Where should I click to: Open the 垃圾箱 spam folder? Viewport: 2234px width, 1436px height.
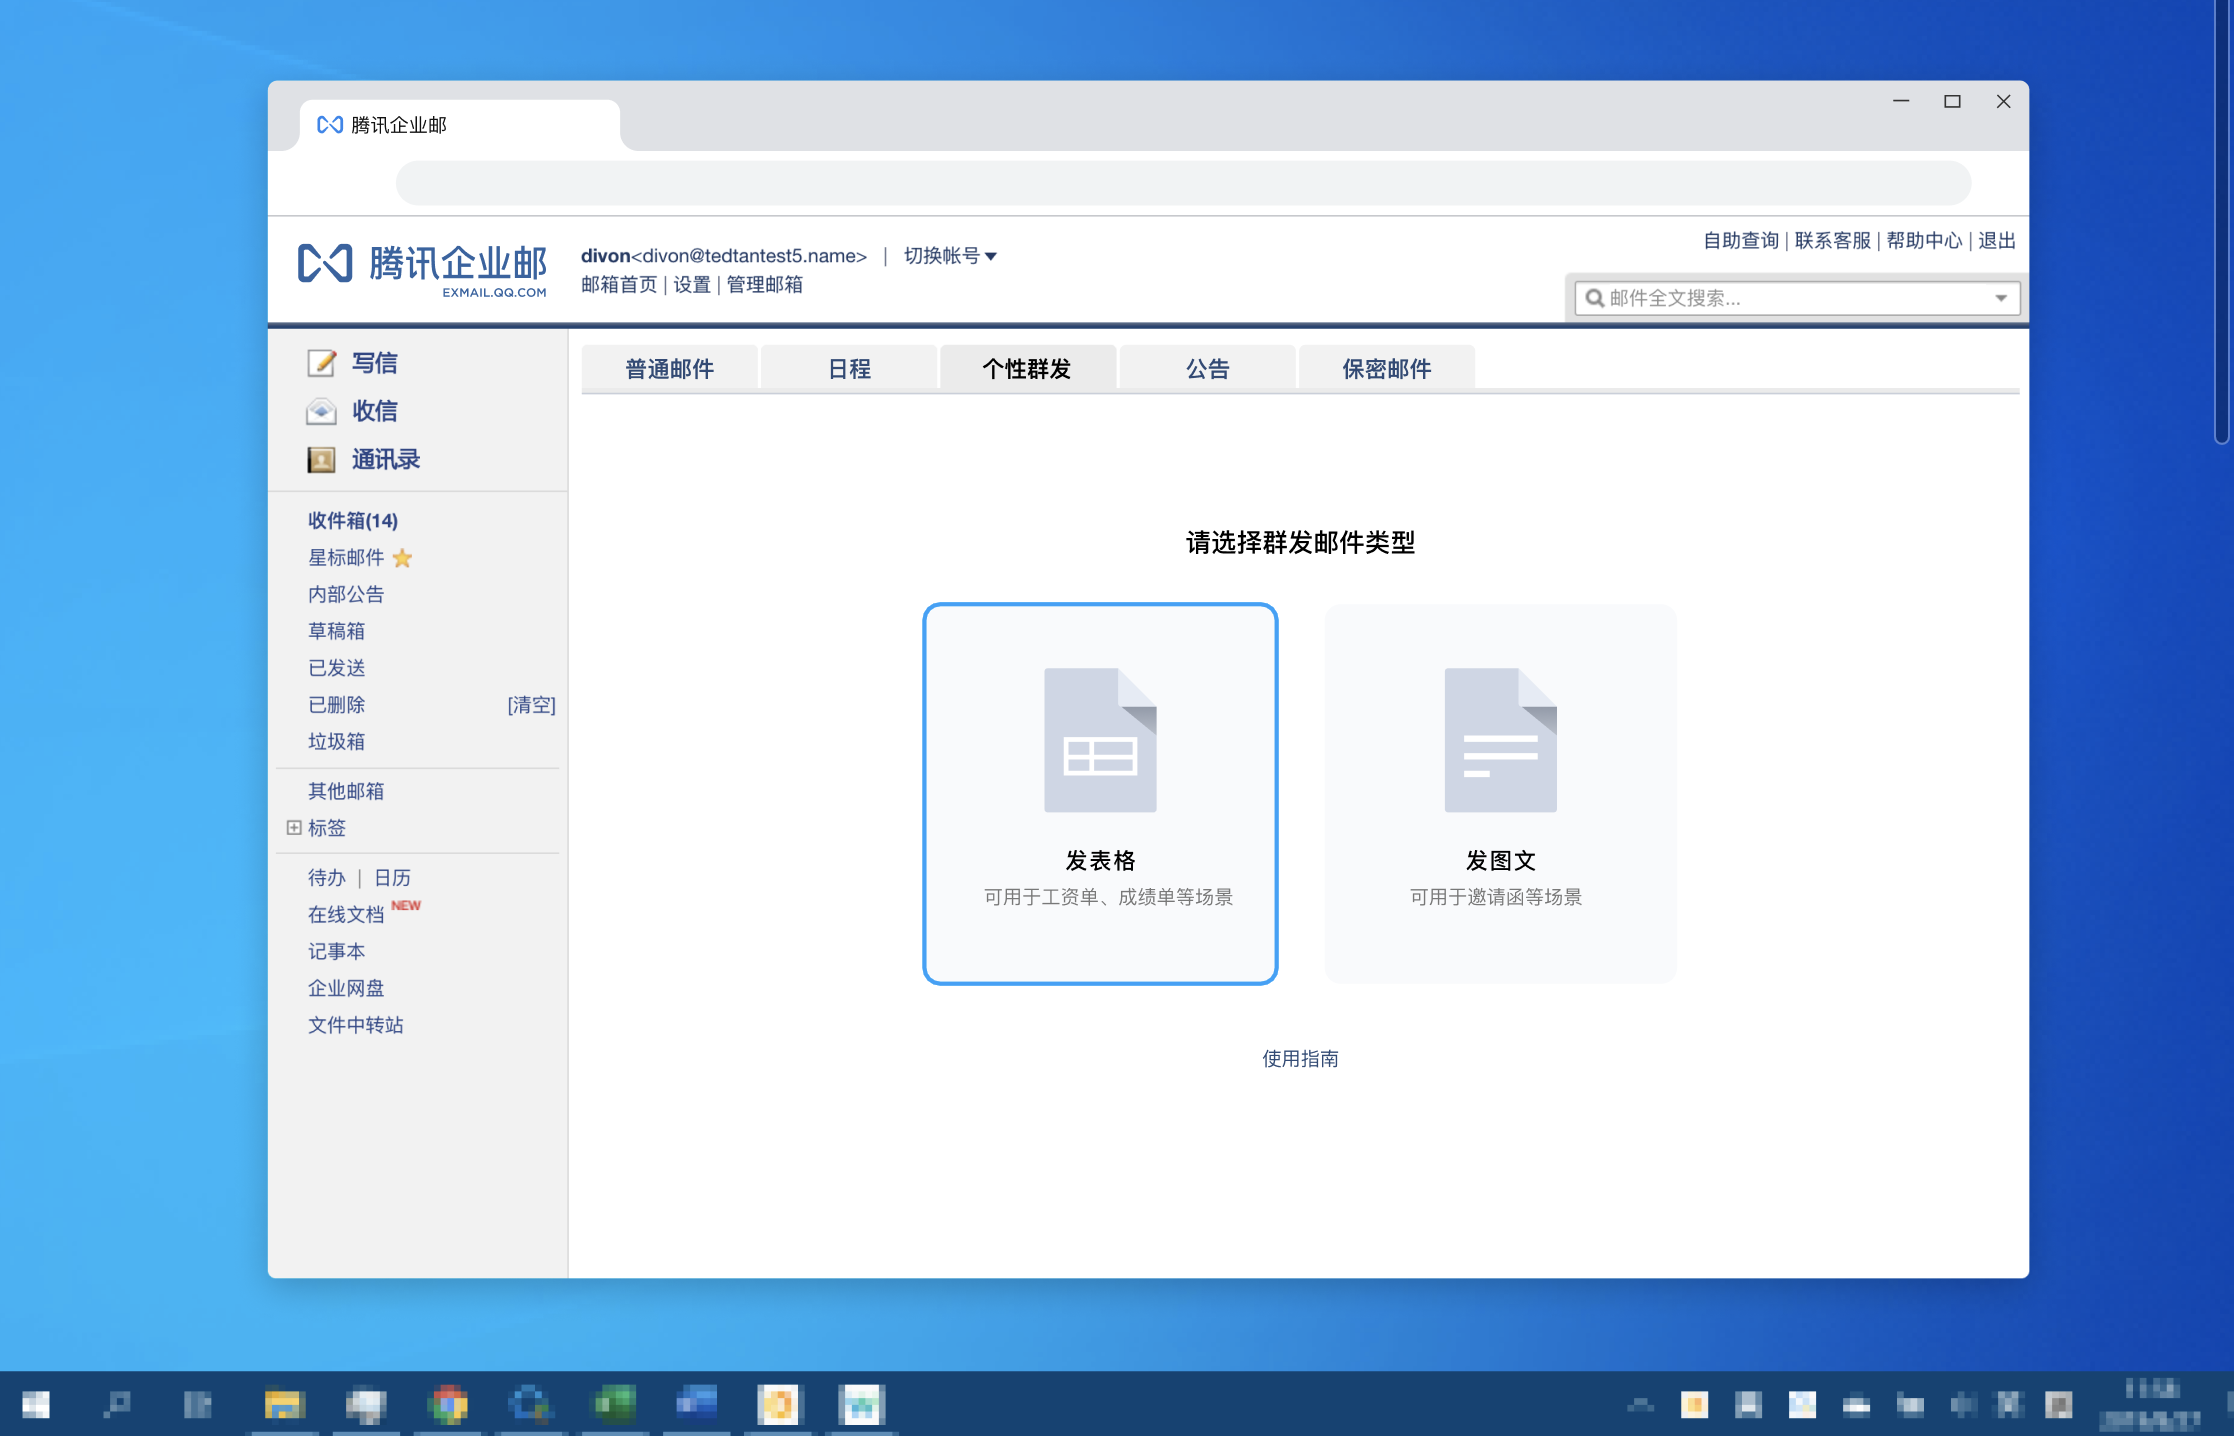[x=337, y=742]
